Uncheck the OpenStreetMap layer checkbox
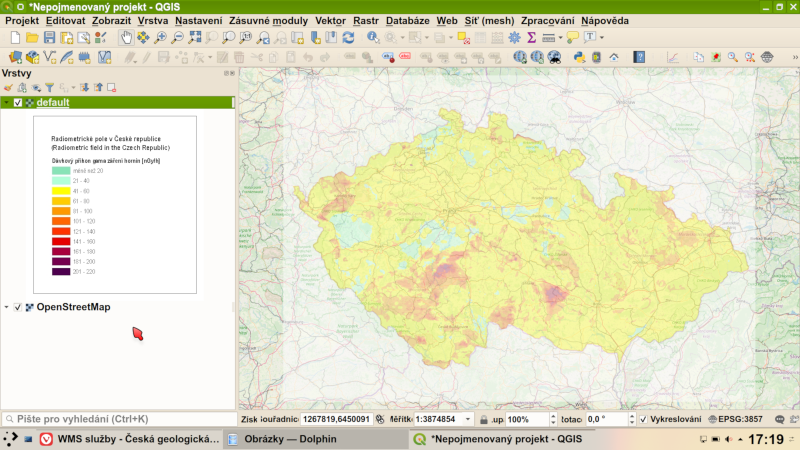Screen dimensions: 800x450 18,307
